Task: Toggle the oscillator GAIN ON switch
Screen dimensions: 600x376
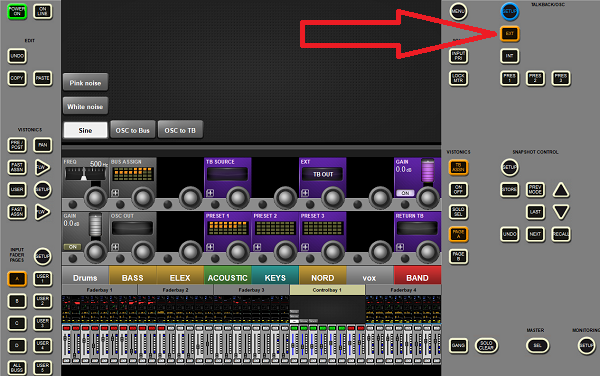Action: 73,247
